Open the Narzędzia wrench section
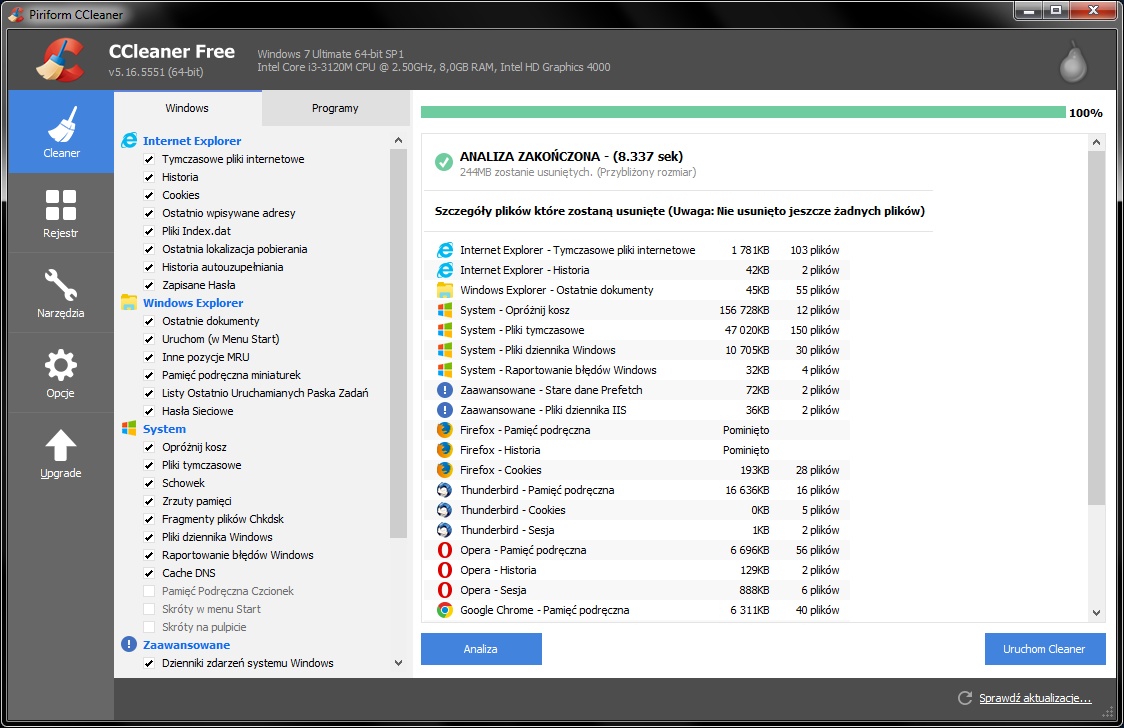Image resolution: width=1124 pixels, height=728 pixels. click(x=61, y=293)
